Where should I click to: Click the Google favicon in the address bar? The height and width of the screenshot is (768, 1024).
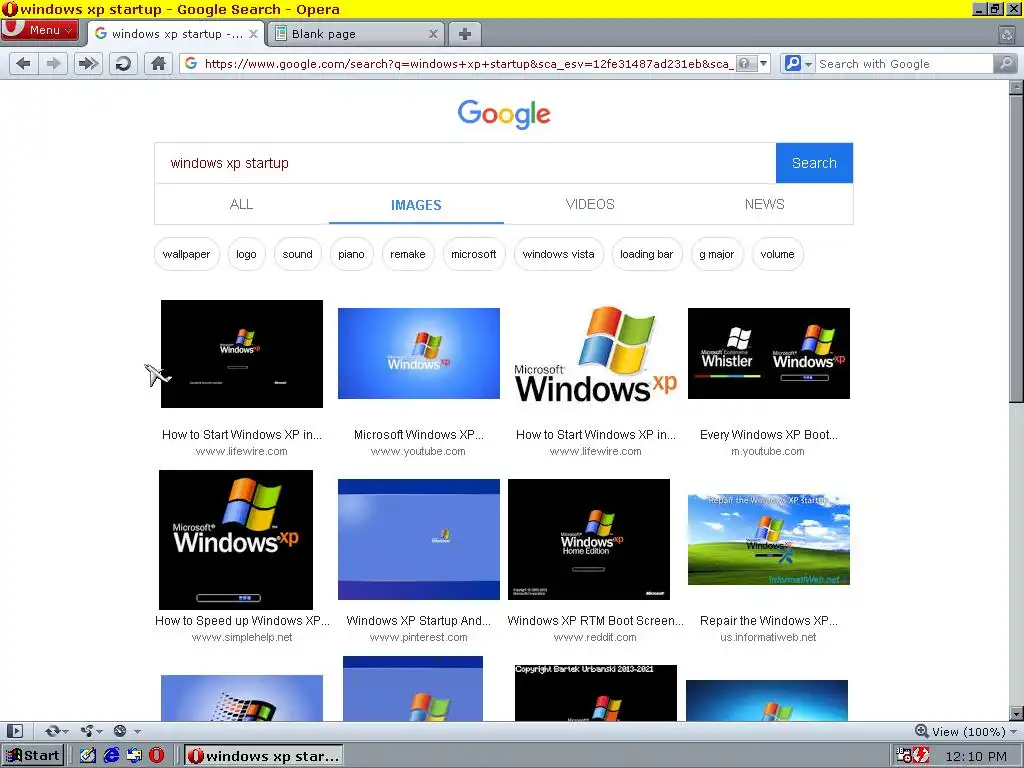(x=191, y=63)
